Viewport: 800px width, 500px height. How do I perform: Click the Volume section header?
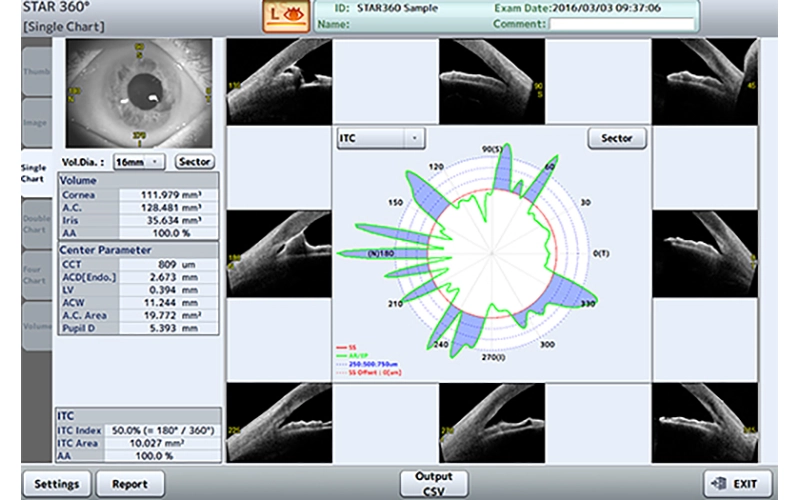[139, 181]
